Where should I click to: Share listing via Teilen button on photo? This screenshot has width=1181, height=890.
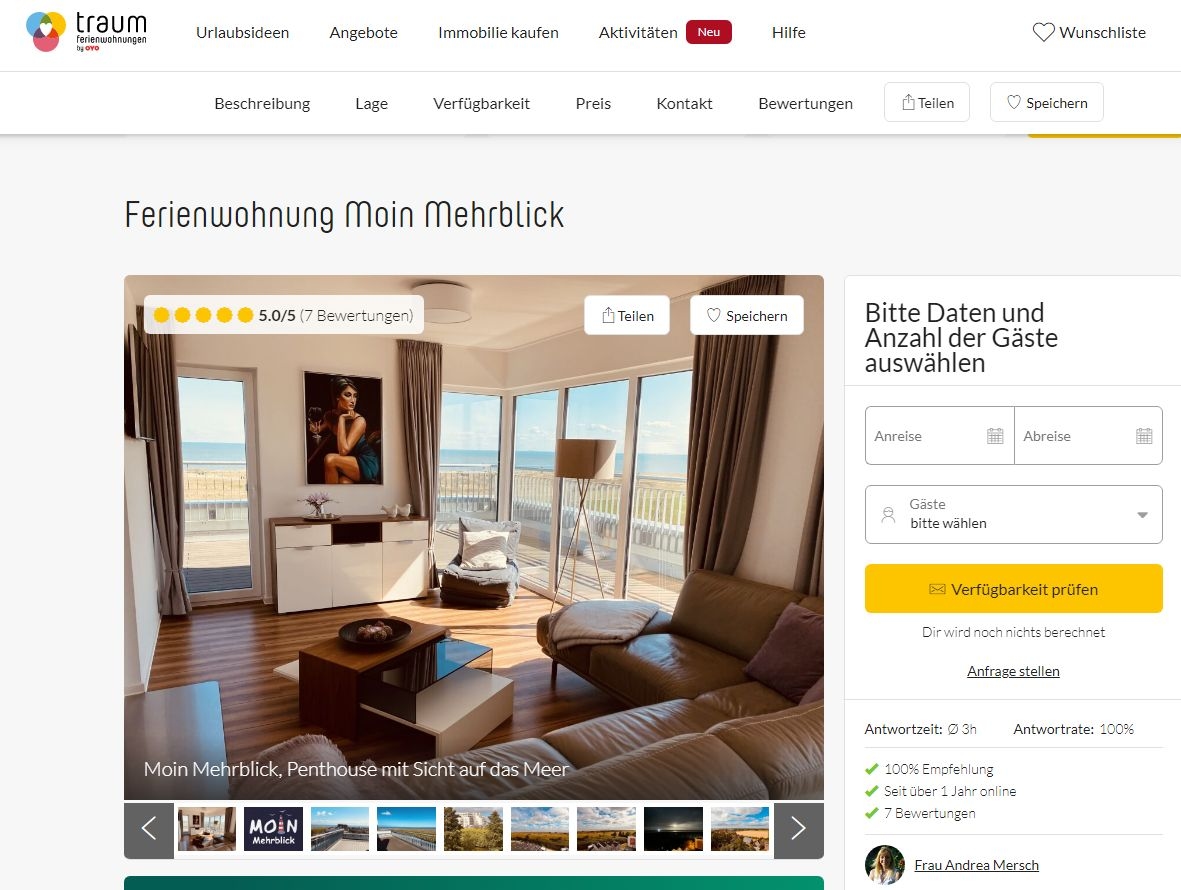tap(627, 315)
